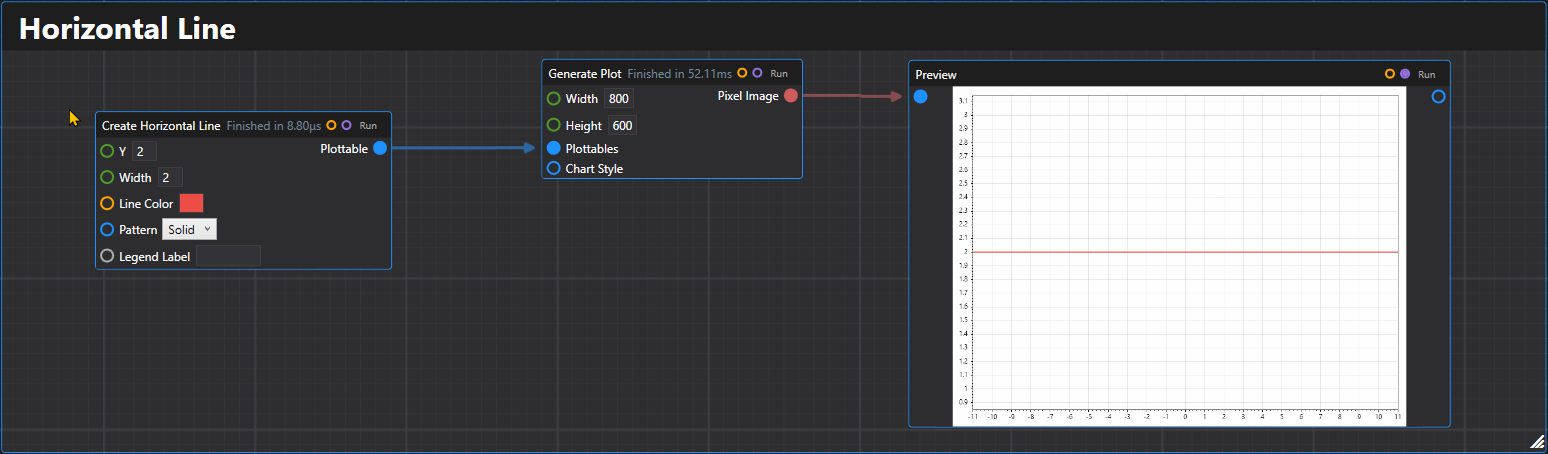Click the Height field showing 600

pyautogui.click(x=622, y=126)
